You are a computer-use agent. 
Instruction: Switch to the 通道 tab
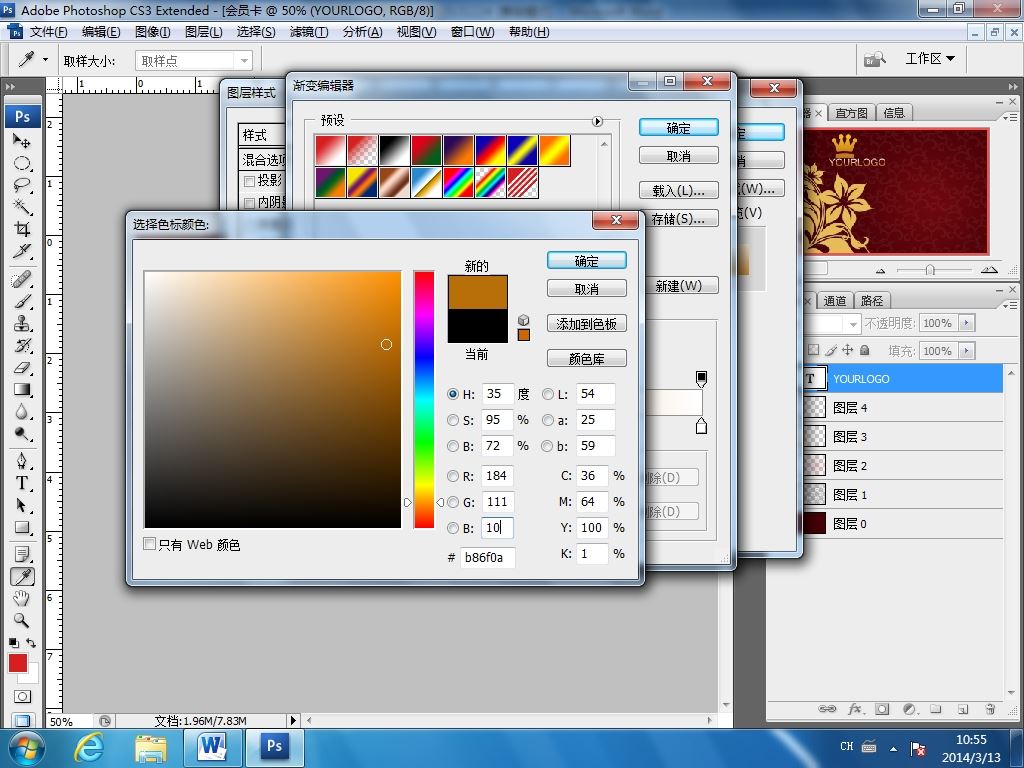[x=834, y=300]
